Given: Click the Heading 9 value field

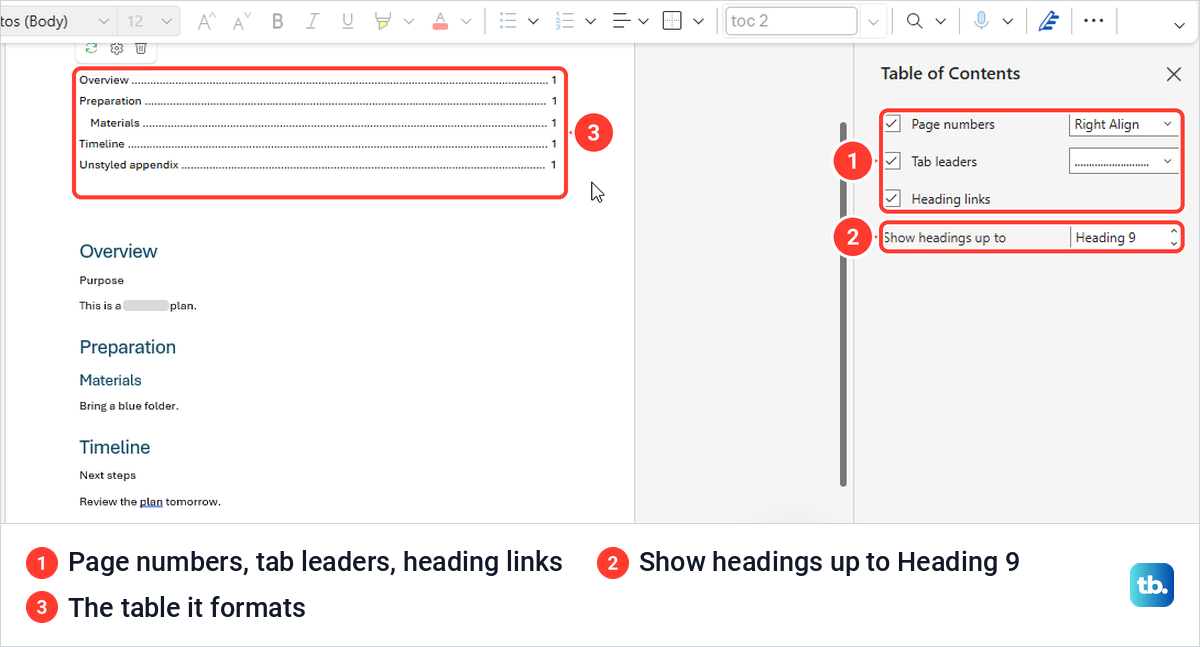Looking at the screenshot, I should point(1117,238).
